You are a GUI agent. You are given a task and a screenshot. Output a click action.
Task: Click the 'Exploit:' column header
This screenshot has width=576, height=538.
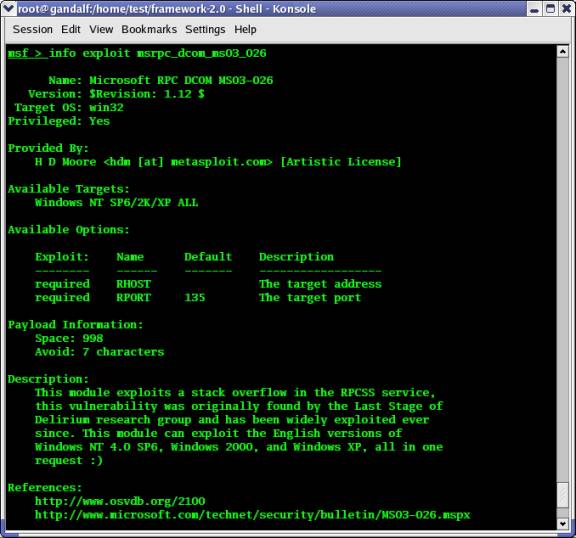point(62,257)
